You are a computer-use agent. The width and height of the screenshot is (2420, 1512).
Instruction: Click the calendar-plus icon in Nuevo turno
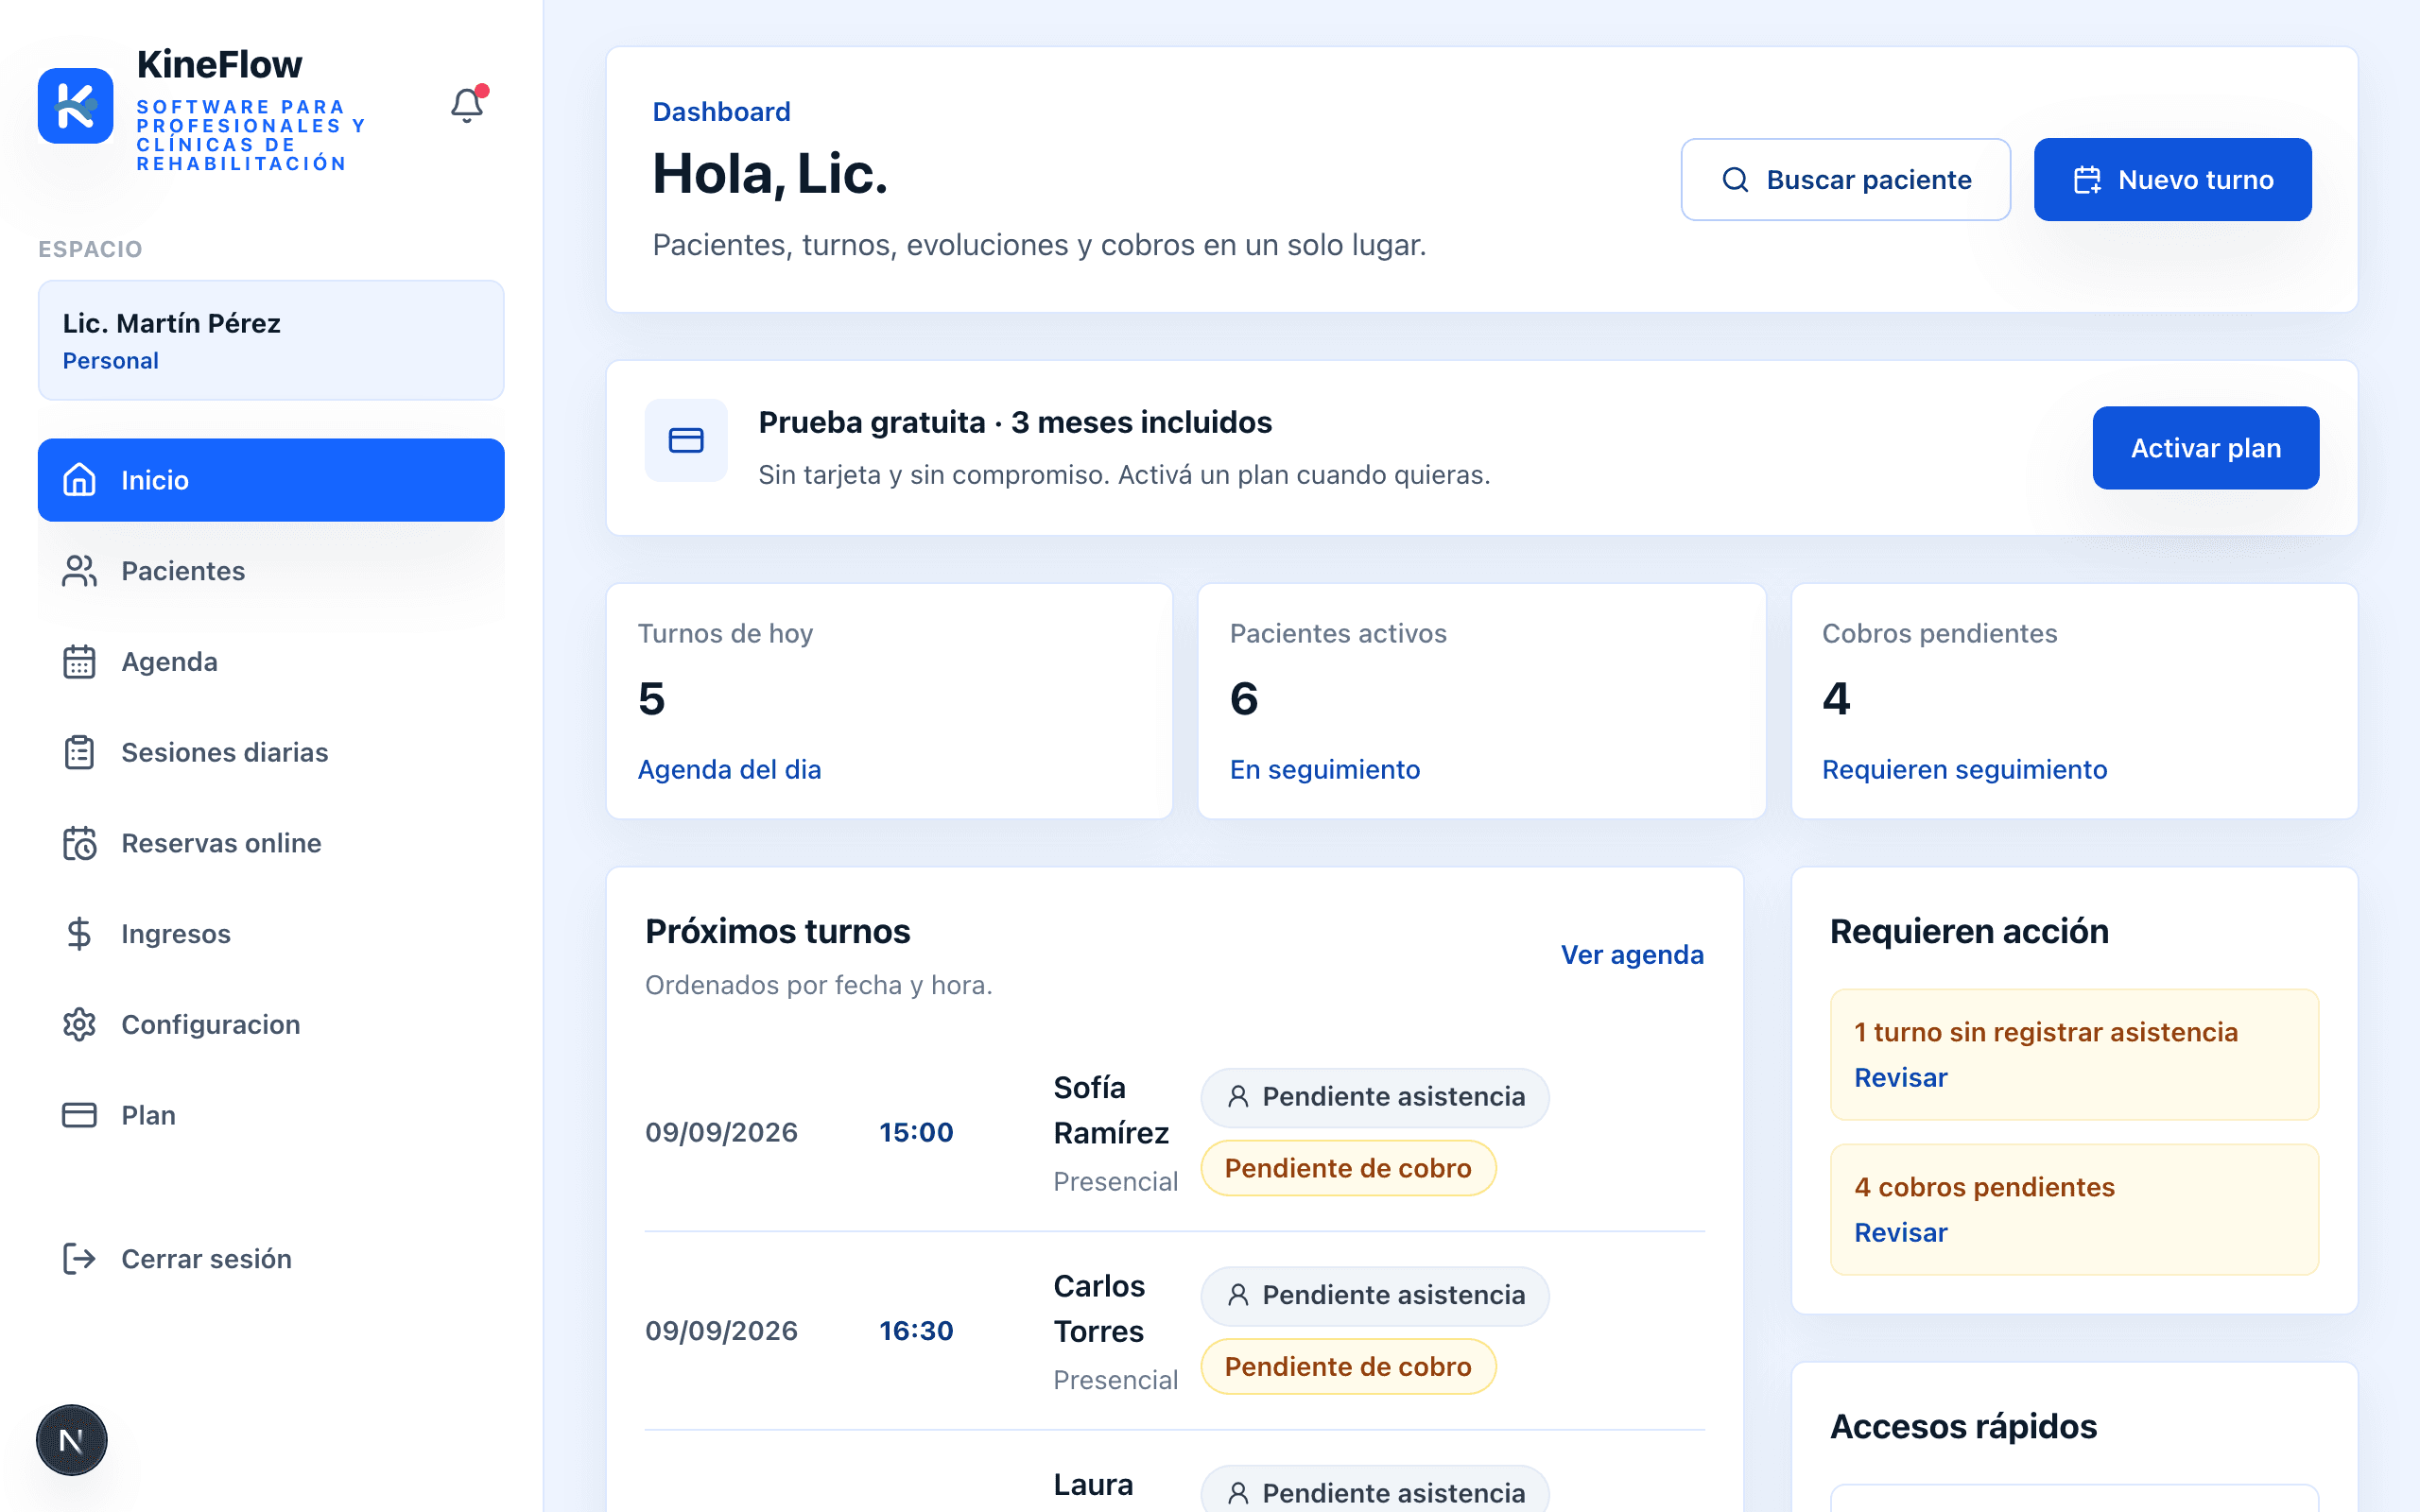(2087, 180)
